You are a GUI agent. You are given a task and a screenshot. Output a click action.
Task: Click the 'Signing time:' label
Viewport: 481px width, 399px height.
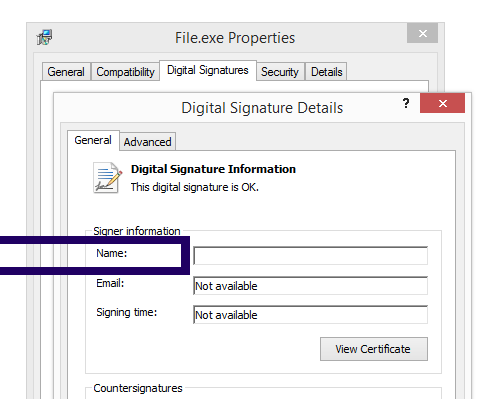(127, 312)
